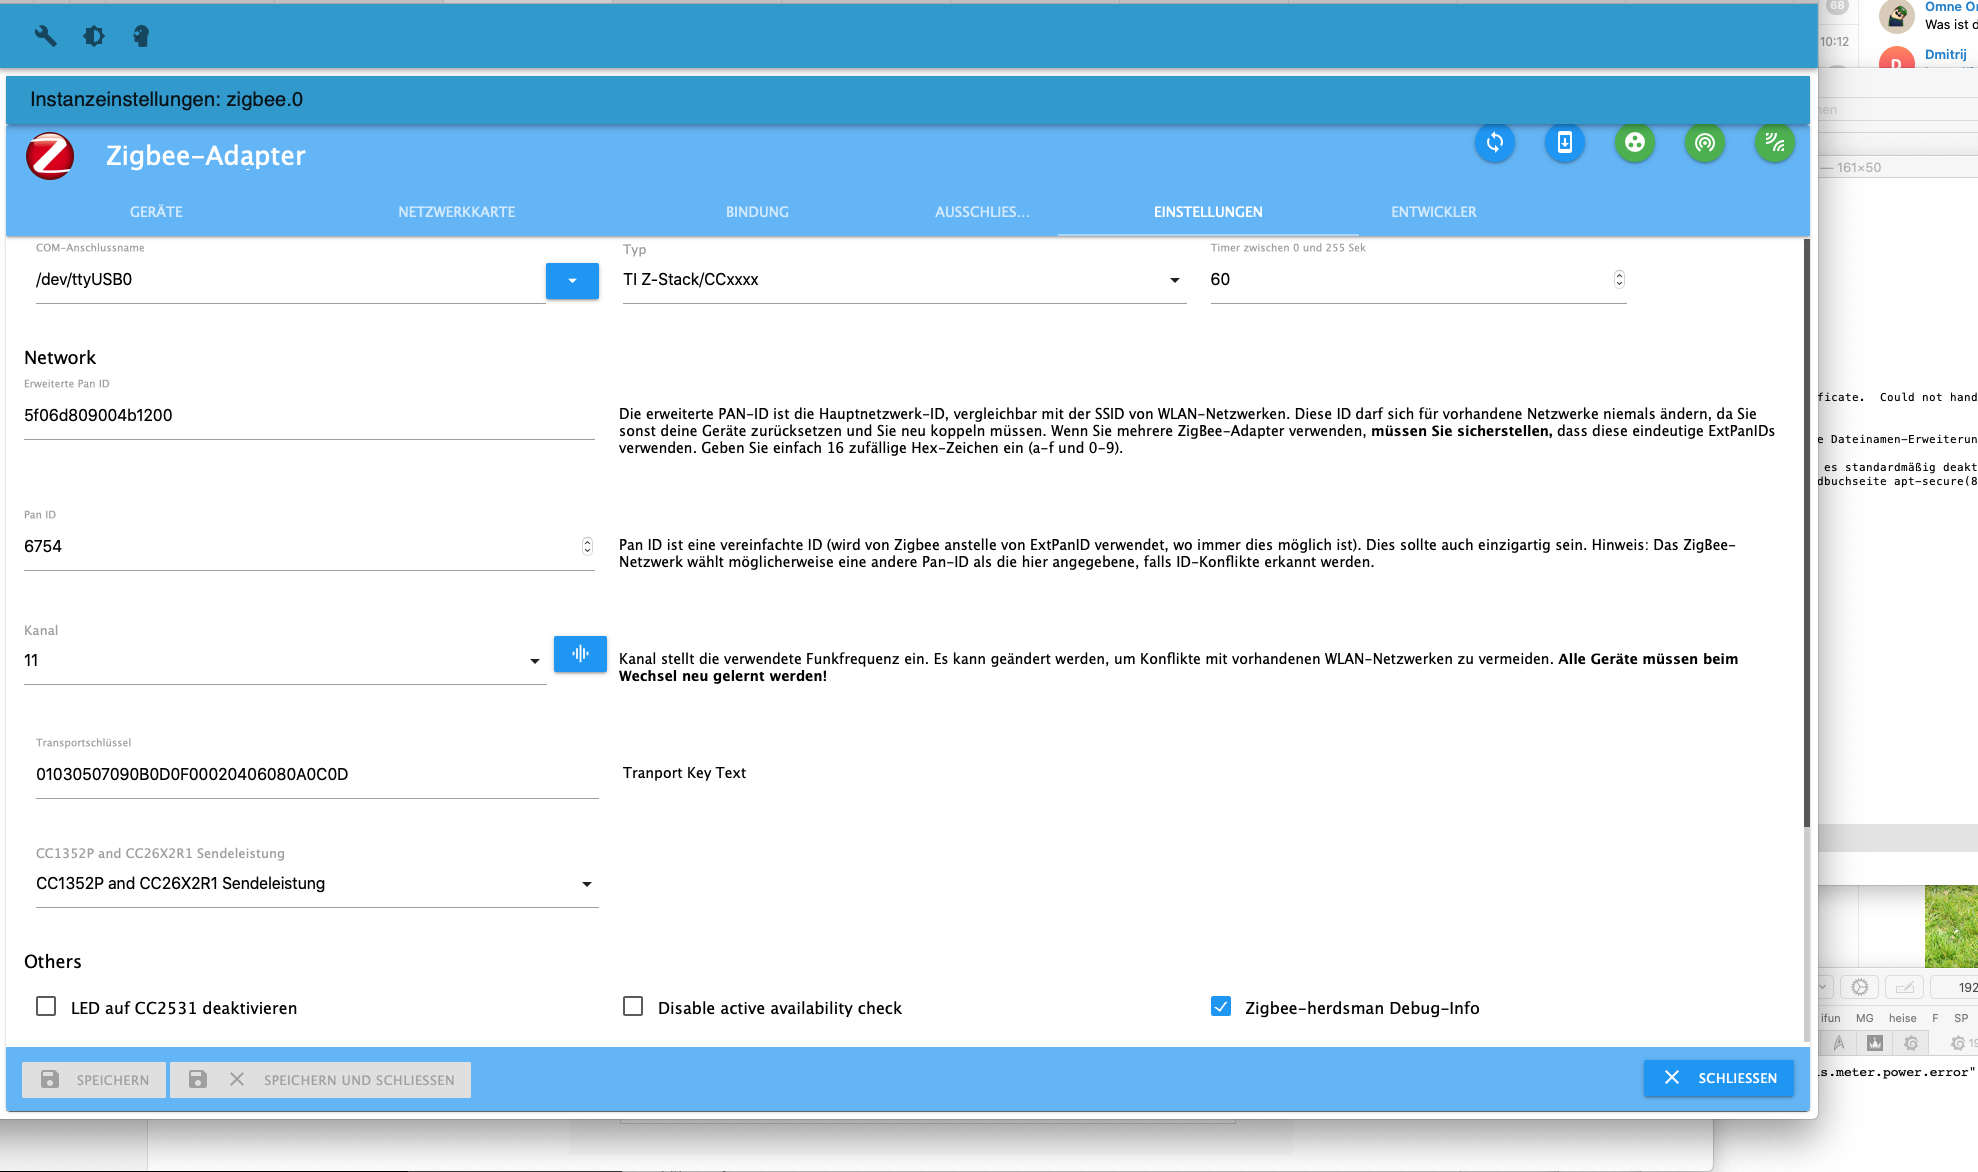
Task: Switch to the Entwickler tab
Action: 1434,212
